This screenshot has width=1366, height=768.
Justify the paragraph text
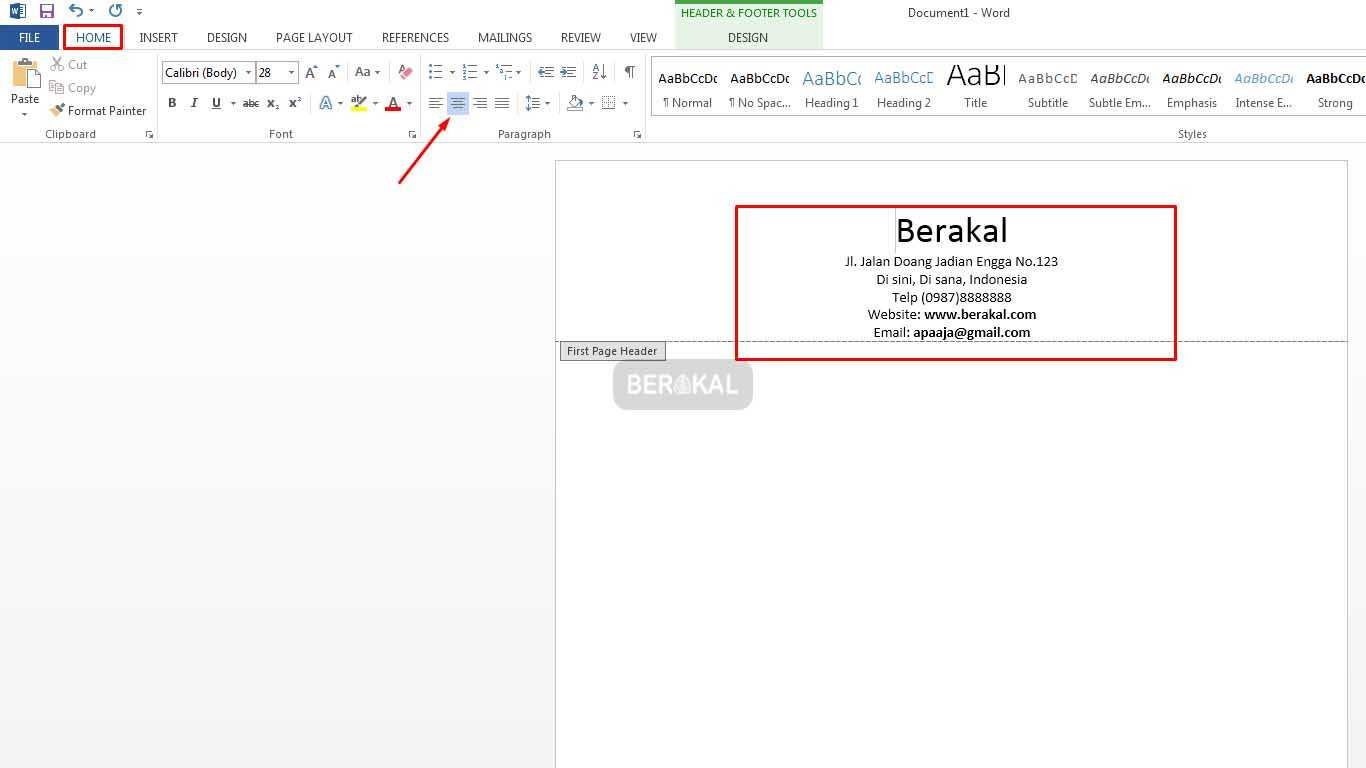(502, 103)
